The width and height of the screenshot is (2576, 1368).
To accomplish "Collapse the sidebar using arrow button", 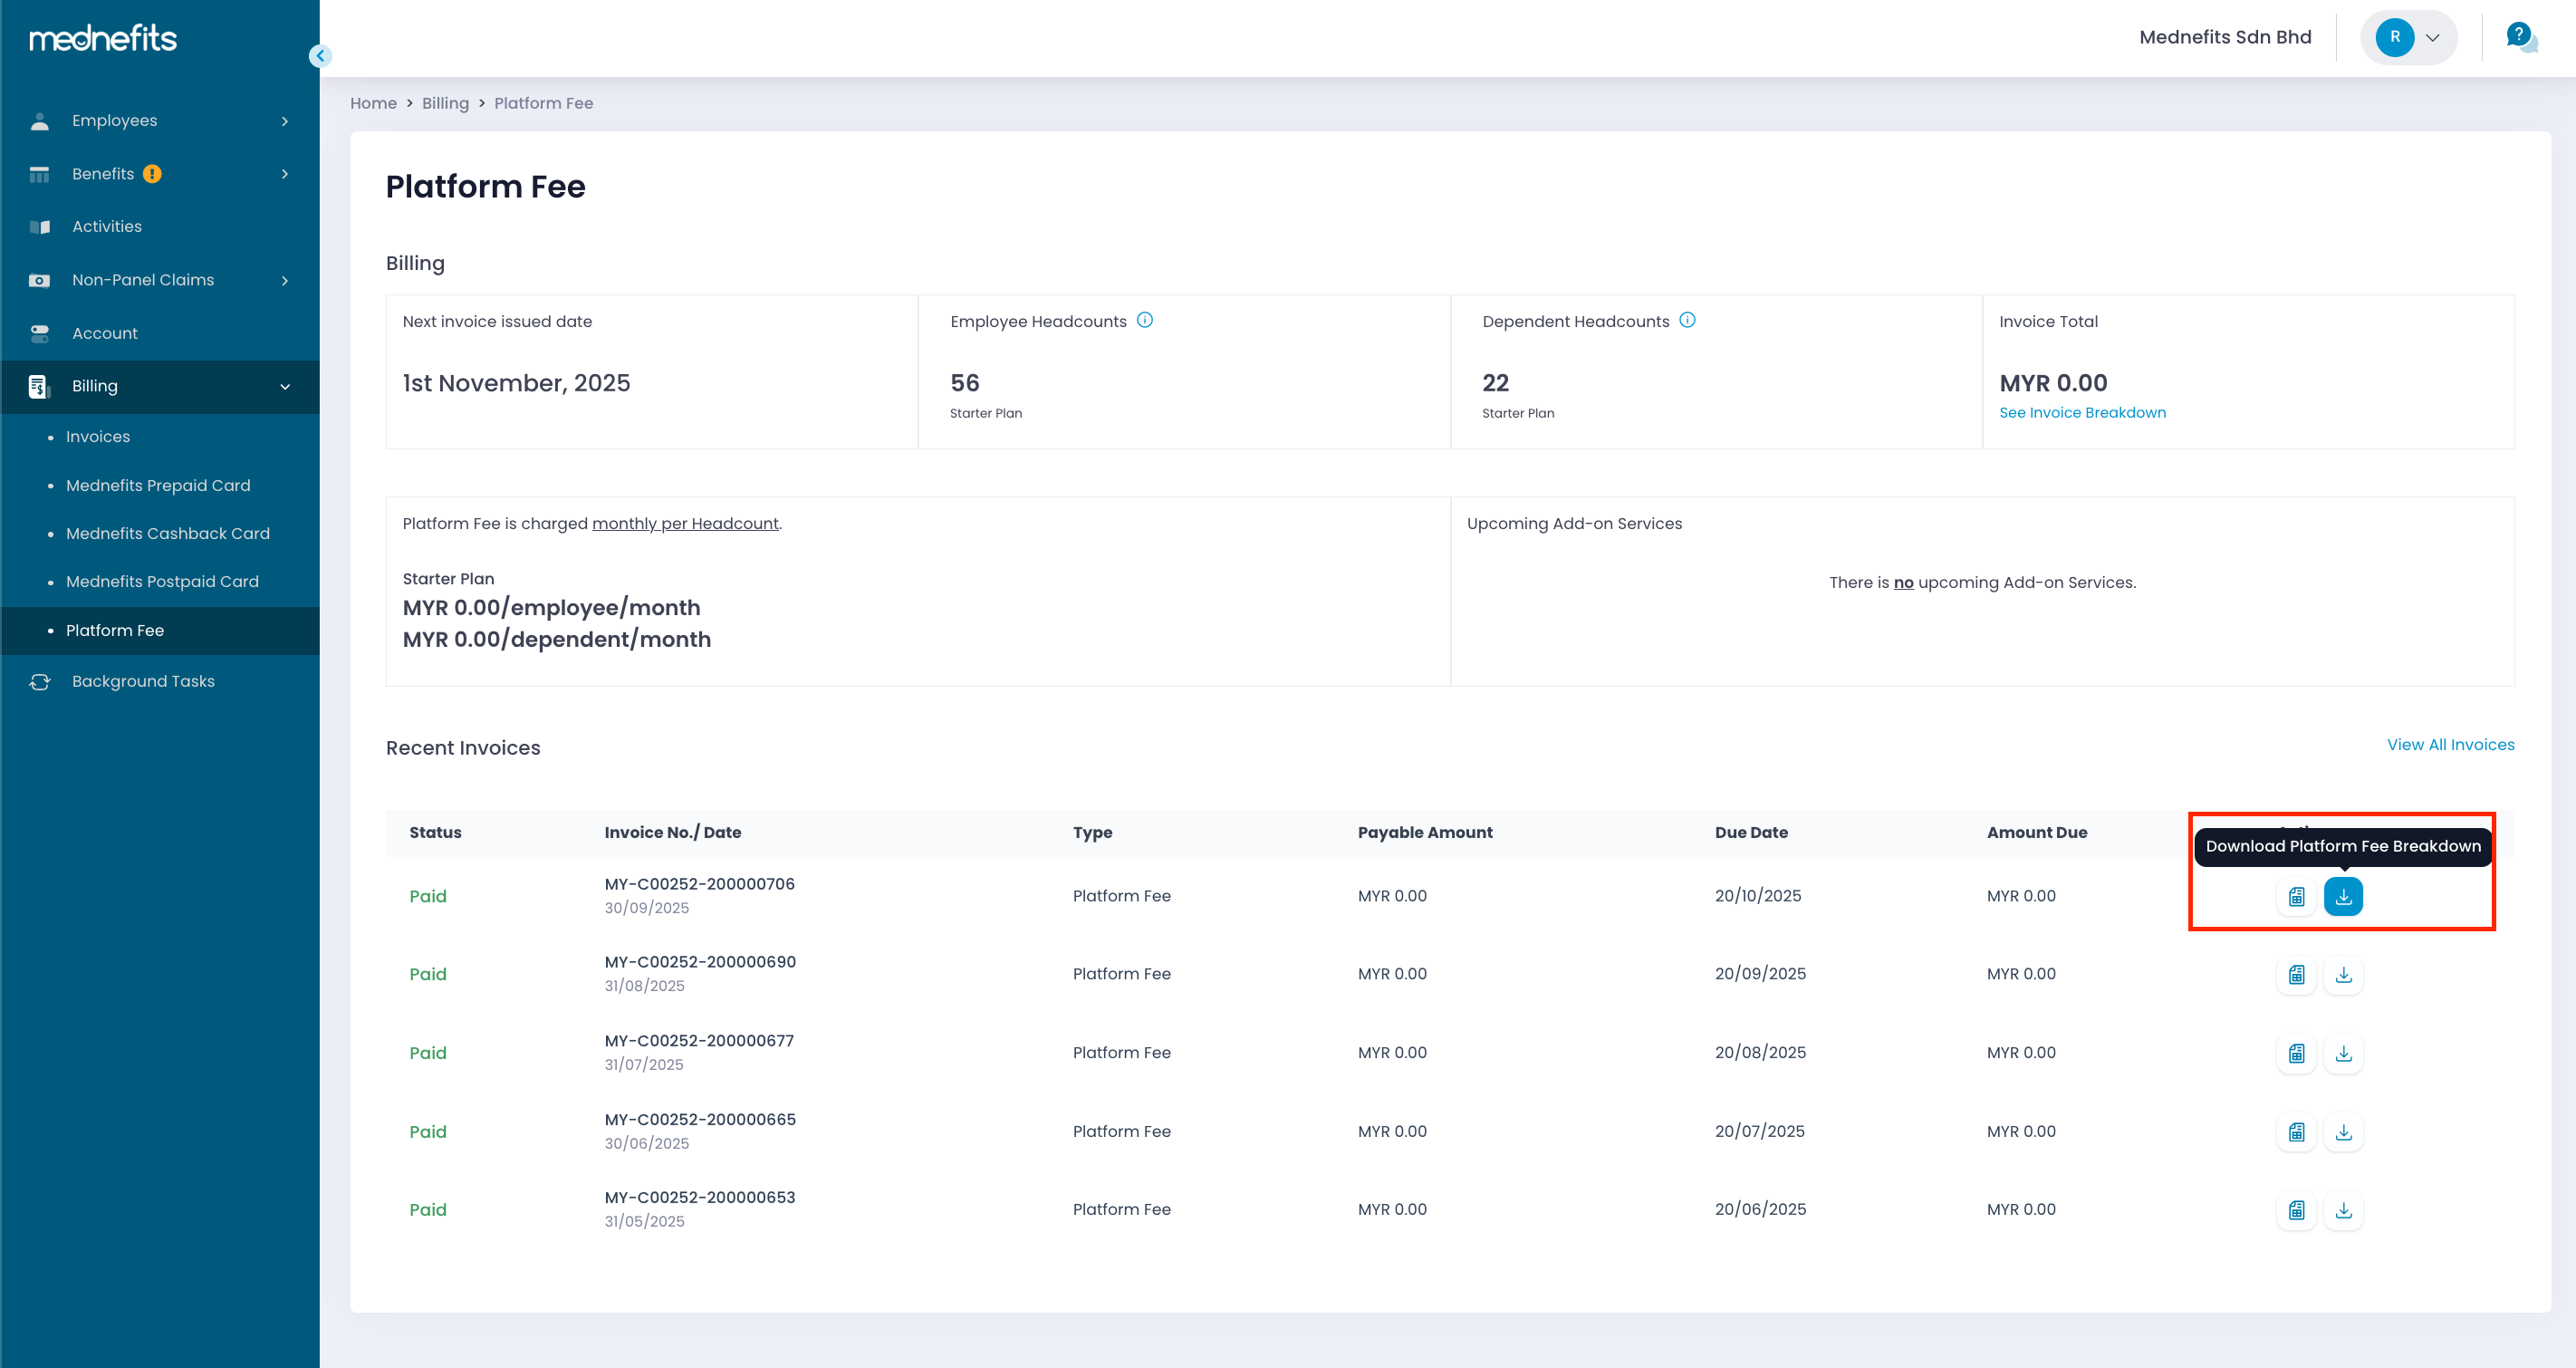I will coord(320,56).
